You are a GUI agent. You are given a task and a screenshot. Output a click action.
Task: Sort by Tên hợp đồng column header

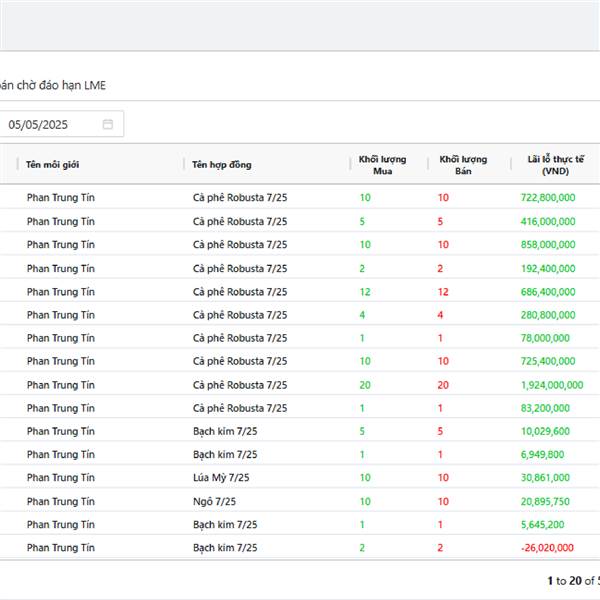click(x=222, y=165)
